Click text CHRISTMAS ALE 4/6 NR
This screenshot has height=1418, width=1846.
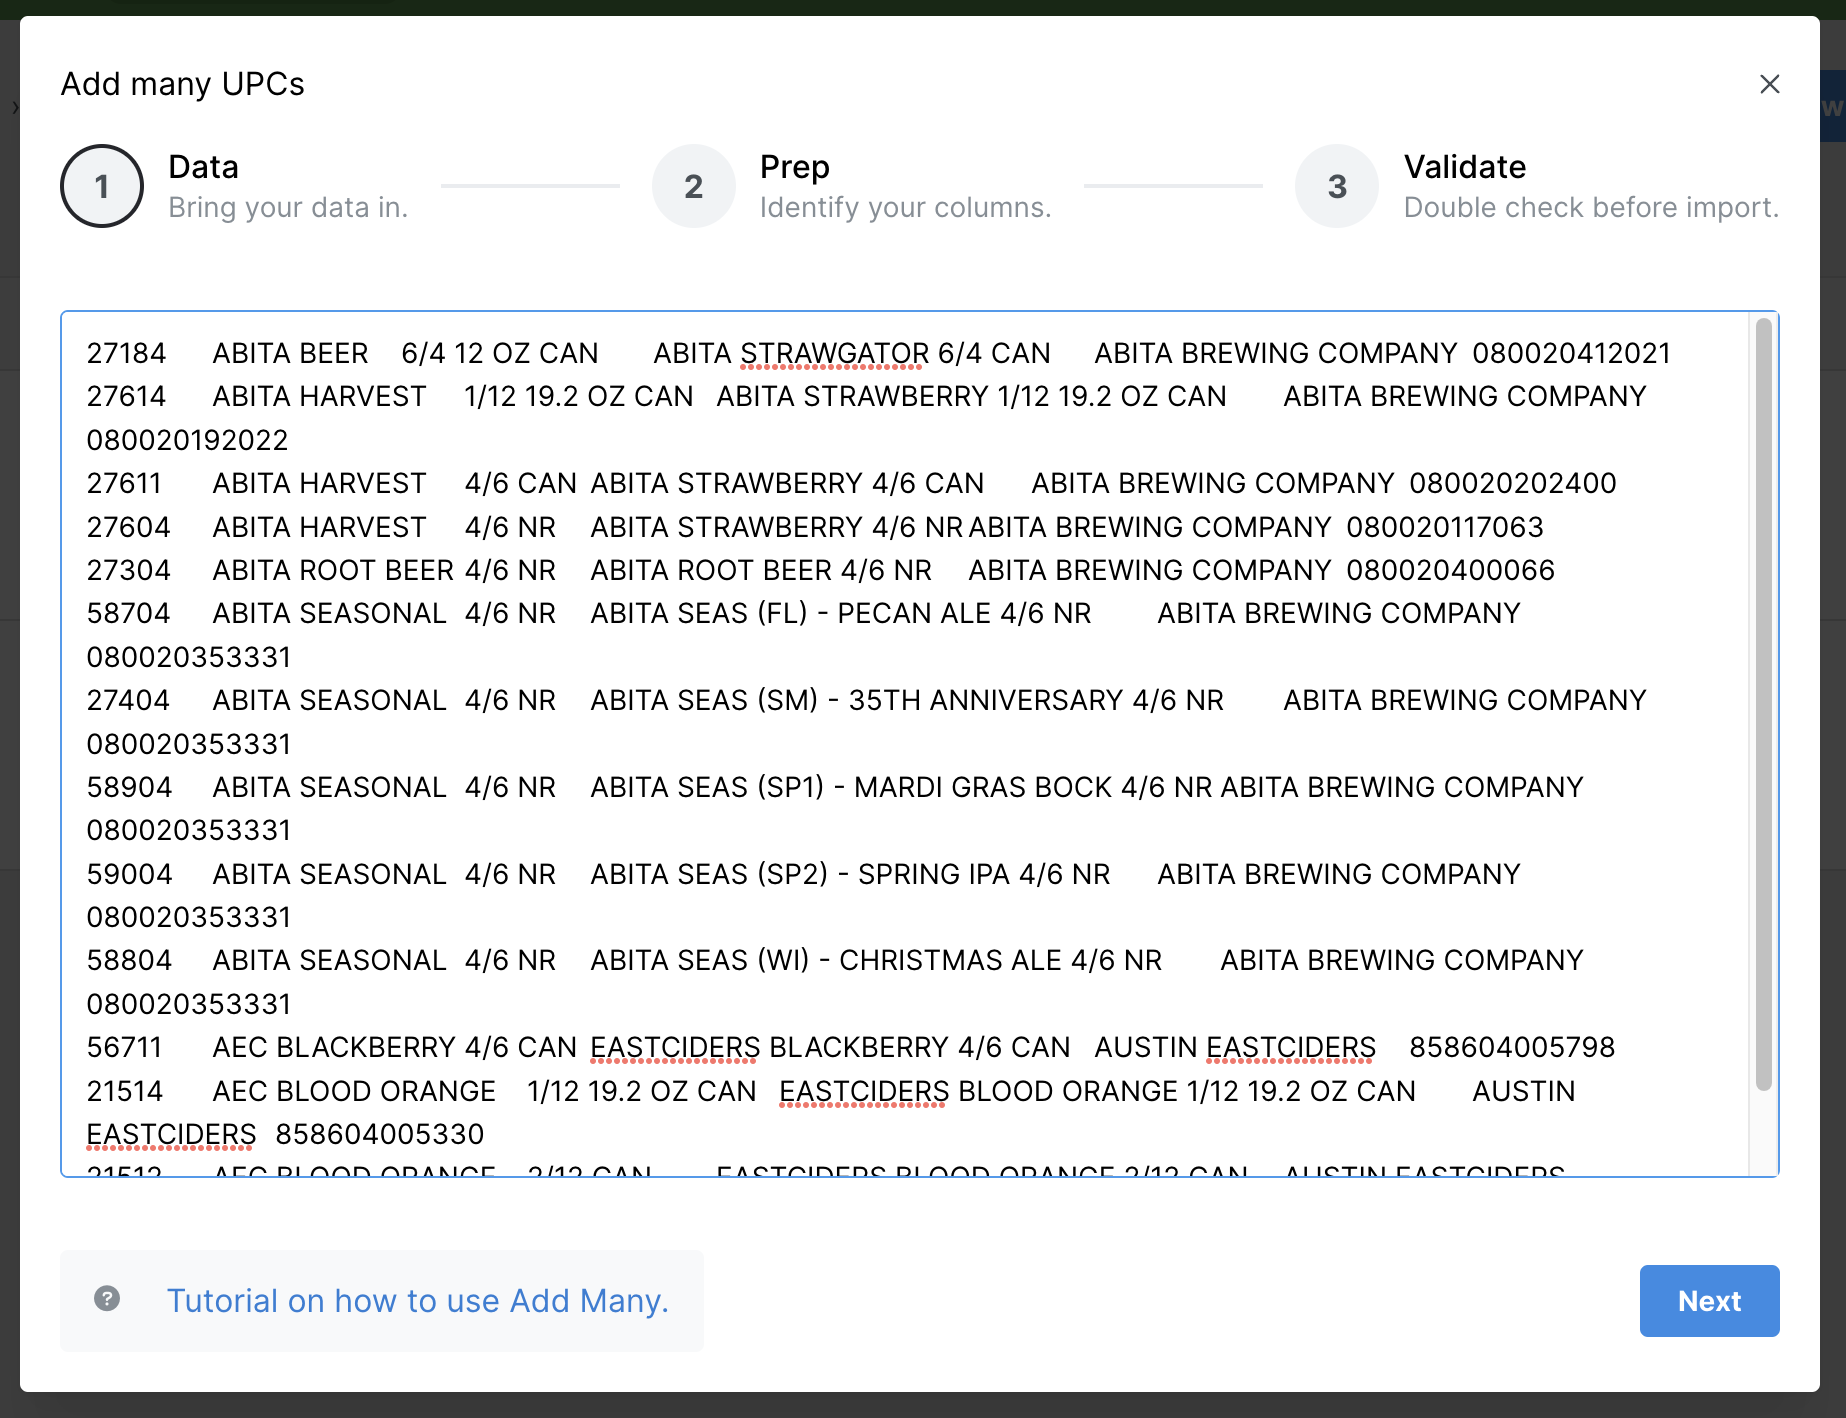tap(1000, 960)
